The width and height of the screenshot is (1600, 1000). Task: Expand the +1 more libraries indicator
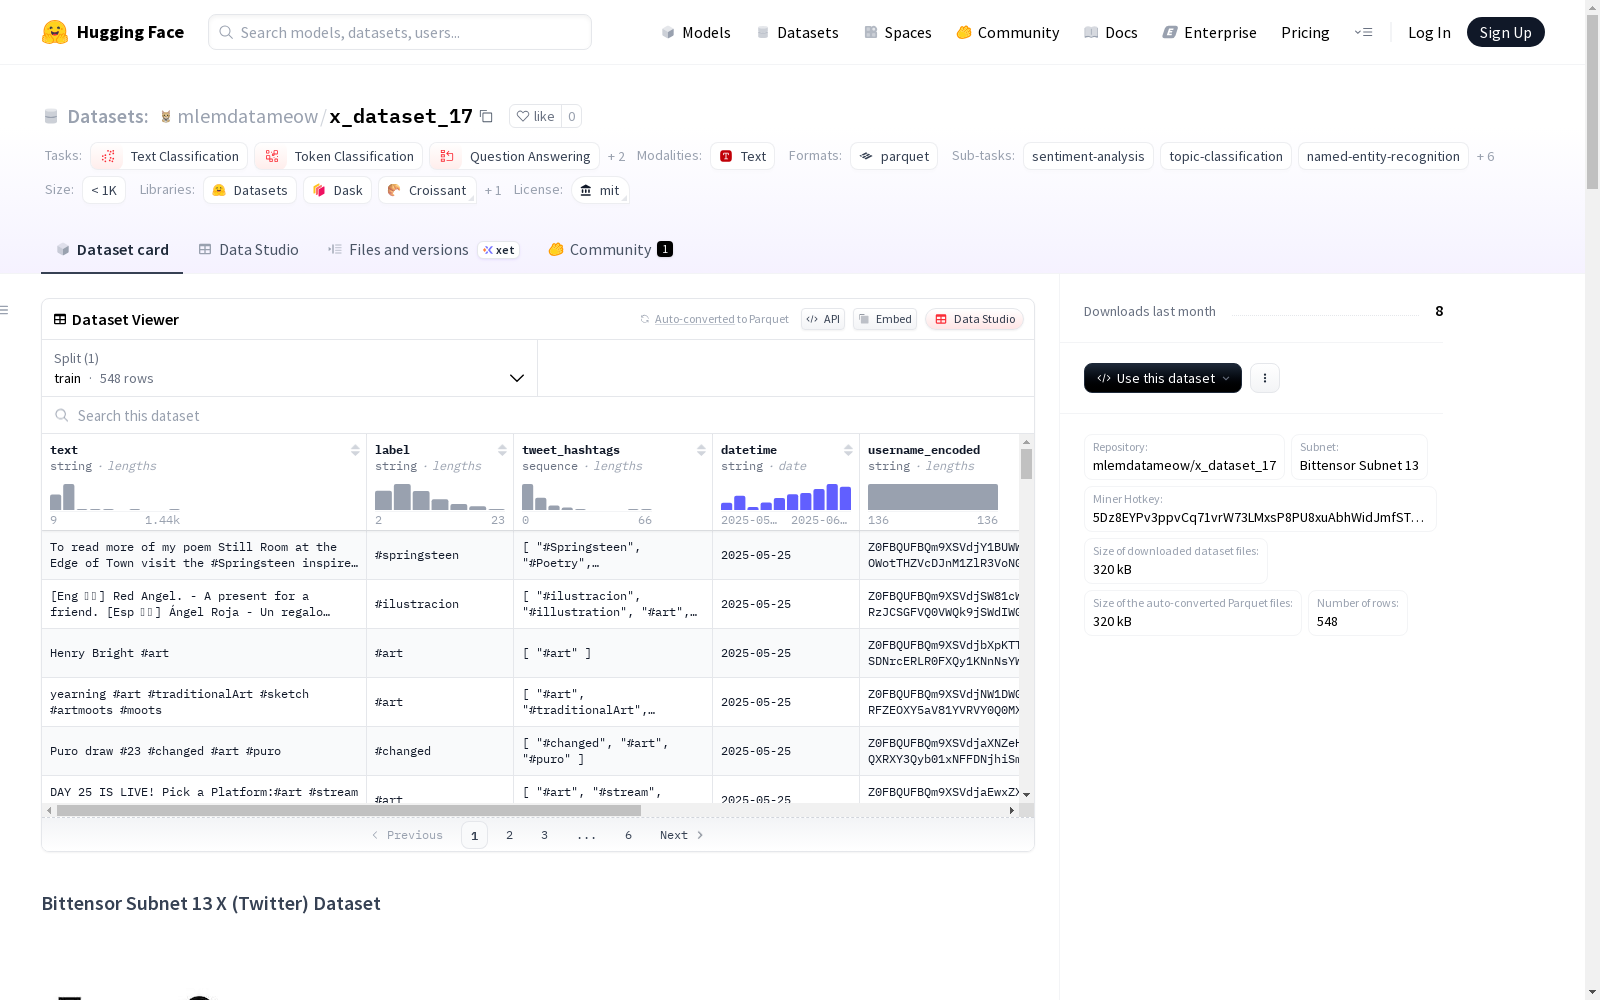(x=493, y=191)
